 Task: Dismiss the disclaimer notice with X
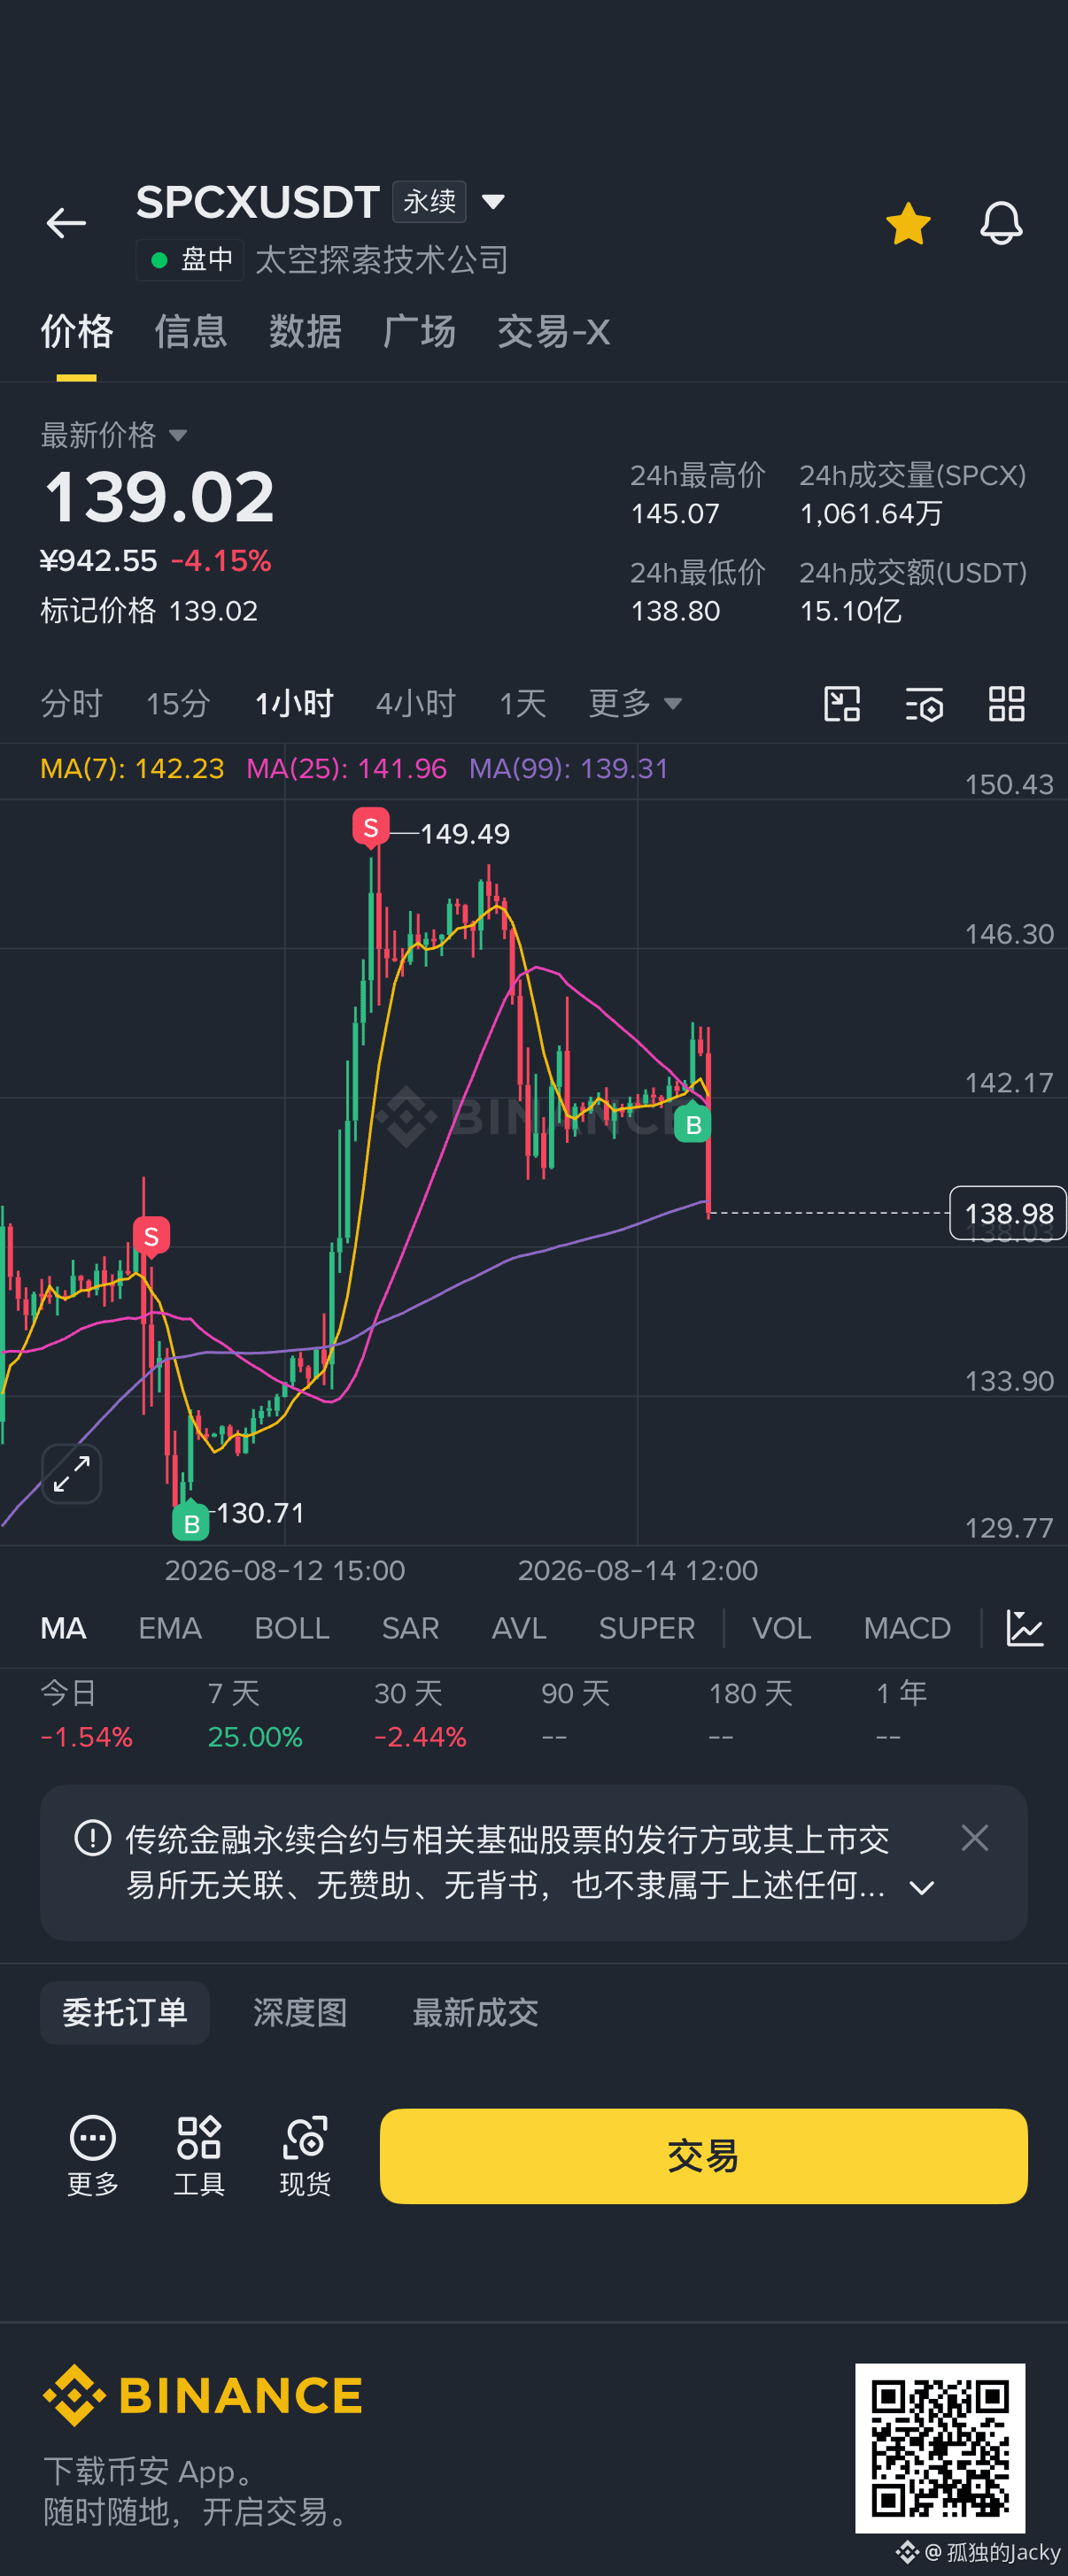click(x=975, y=1838)
